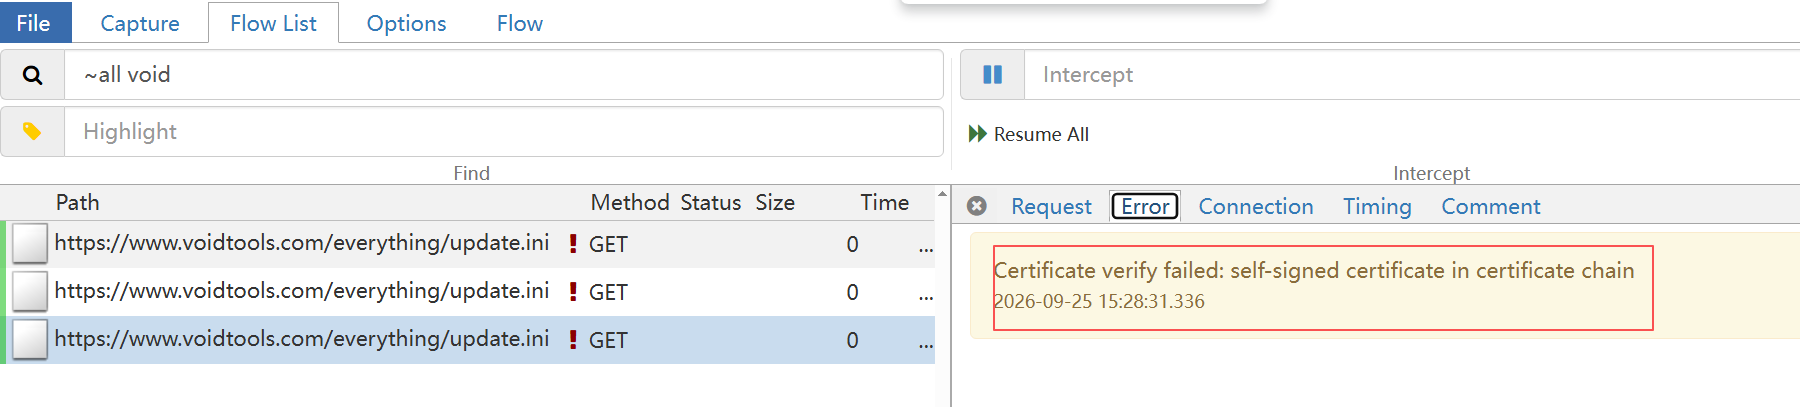The width and height of the screenshot is (1800, 407).
Task: Open the ellipsis menu on the selected flow row
Action: coord(926,345)
